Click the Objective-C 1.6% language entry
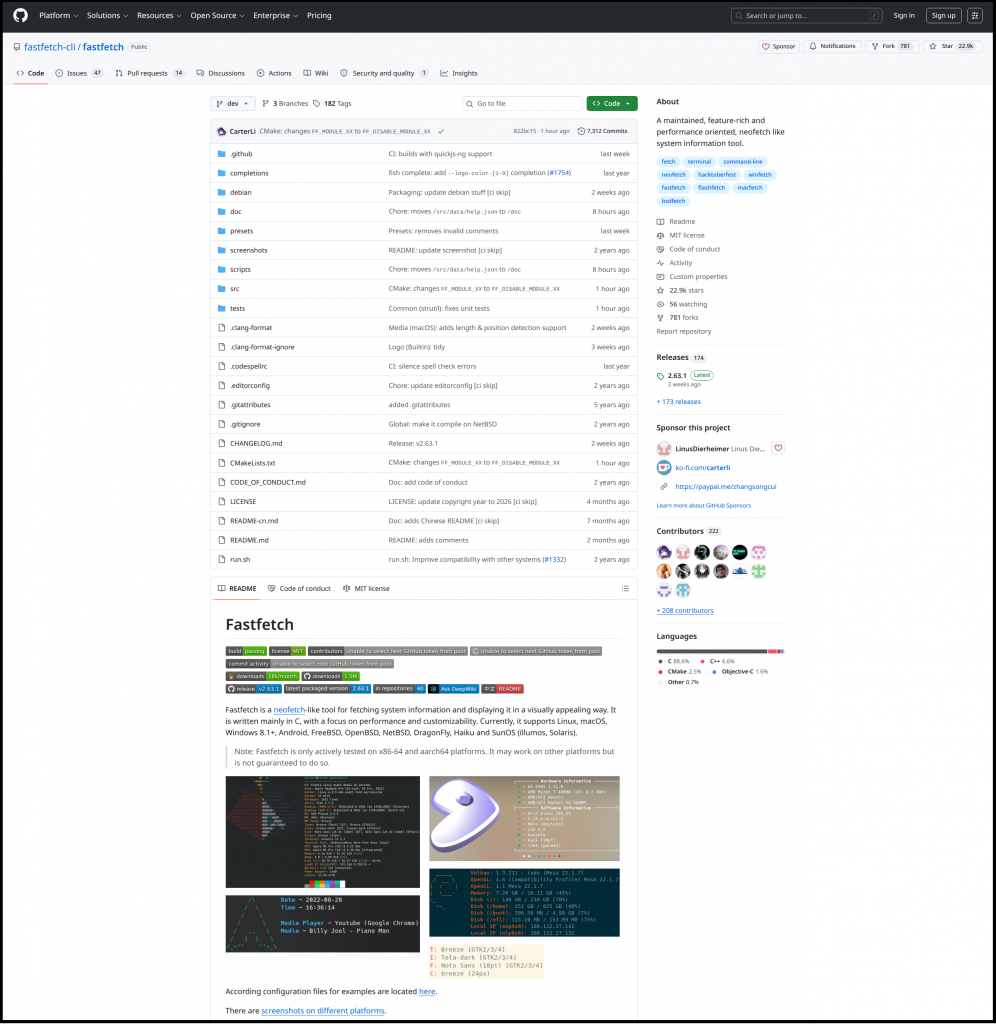The width and height of the screenshot is (996, 1024). (x=740, y=671)
